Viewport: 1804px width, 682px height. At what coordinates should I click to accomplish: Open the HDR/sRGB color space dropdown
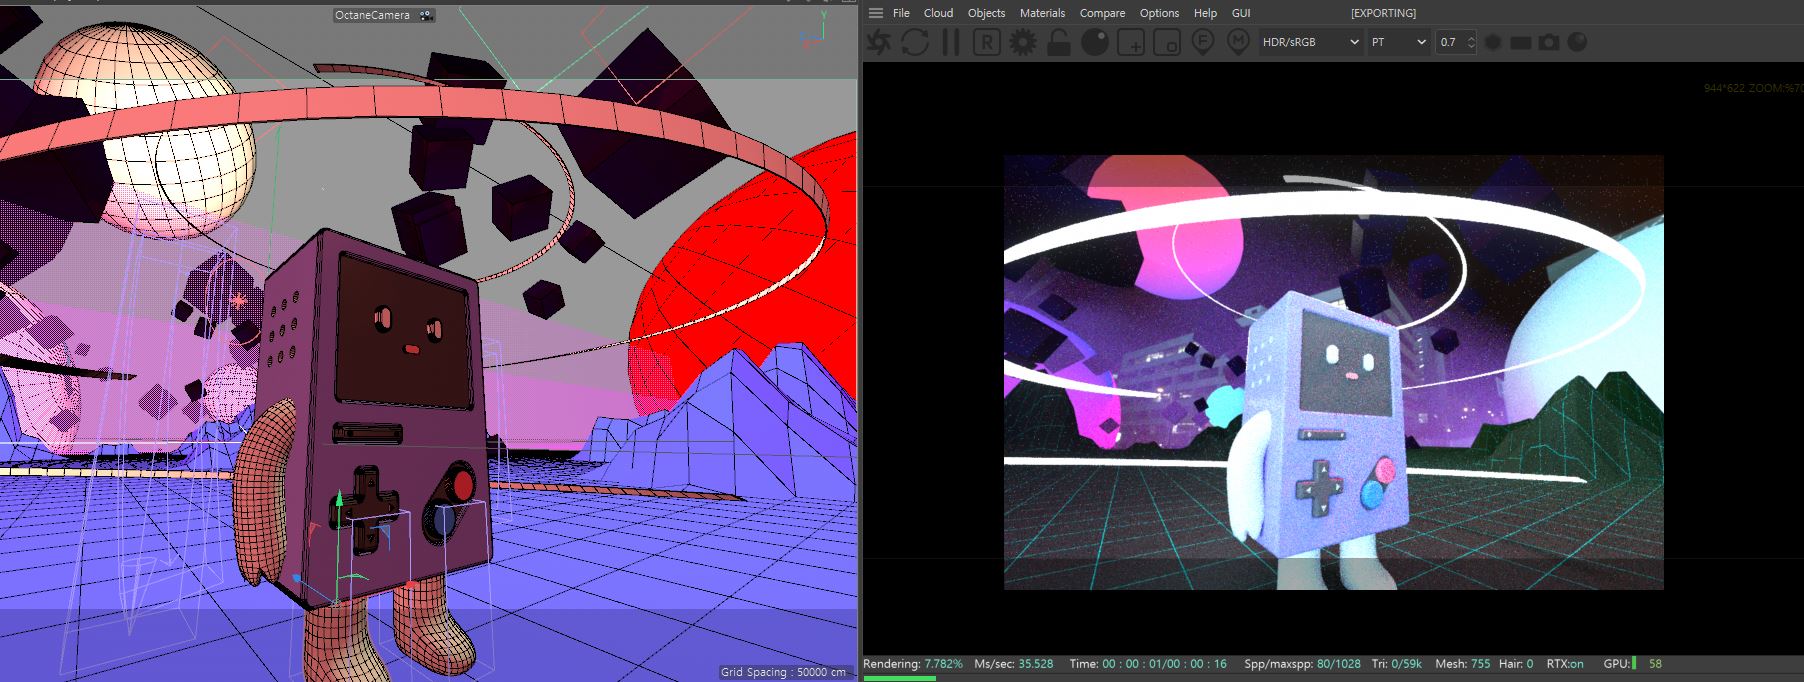(1310, 42)
